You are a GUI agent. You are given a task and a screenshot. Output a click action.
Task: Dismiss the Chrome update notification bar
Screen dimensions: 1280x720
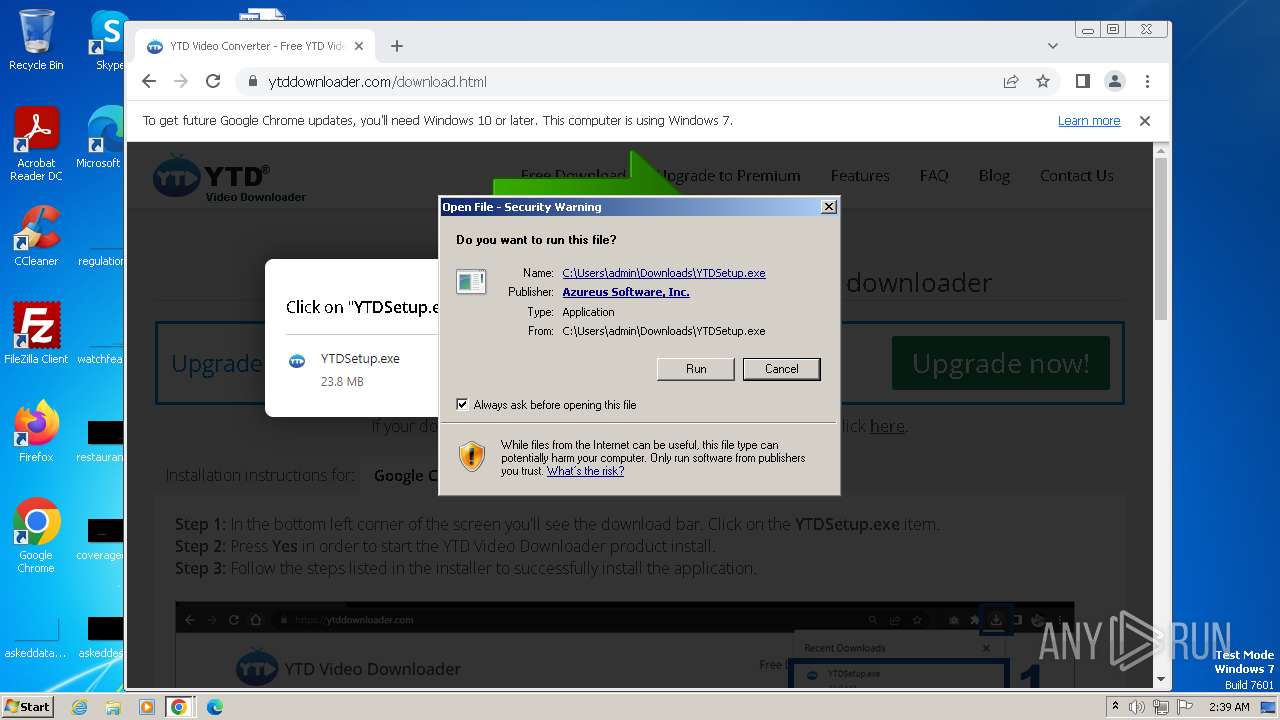coord(1145,121)
